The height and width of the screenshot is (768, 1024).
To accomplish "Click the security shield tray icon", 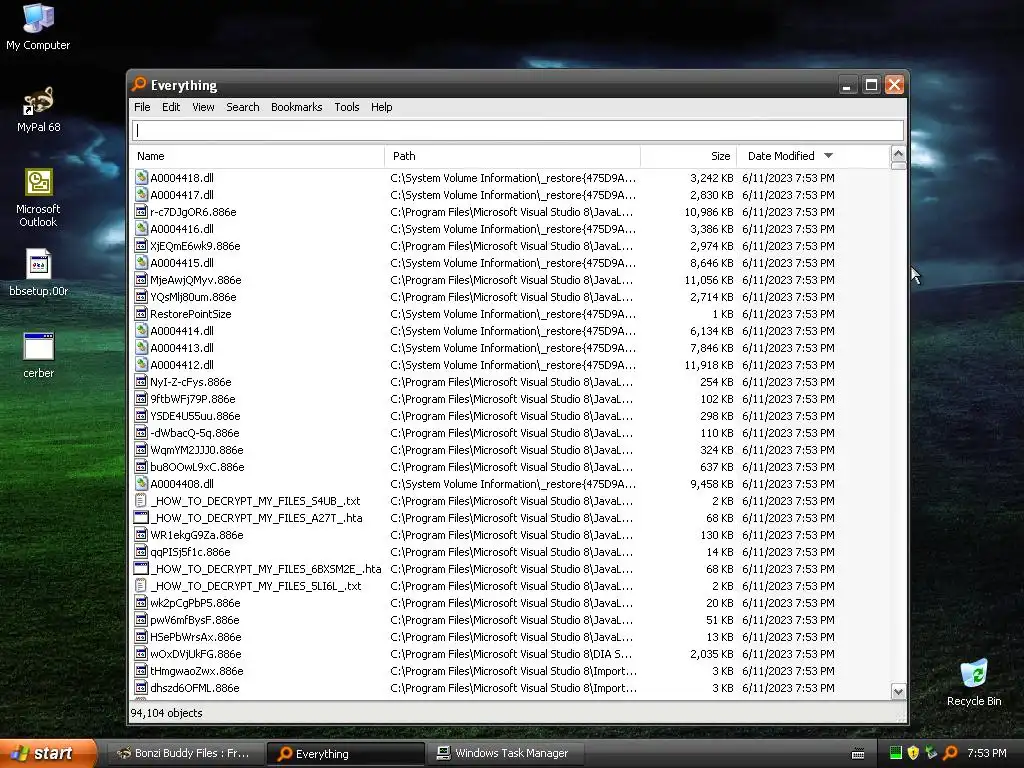I will 913,753.
